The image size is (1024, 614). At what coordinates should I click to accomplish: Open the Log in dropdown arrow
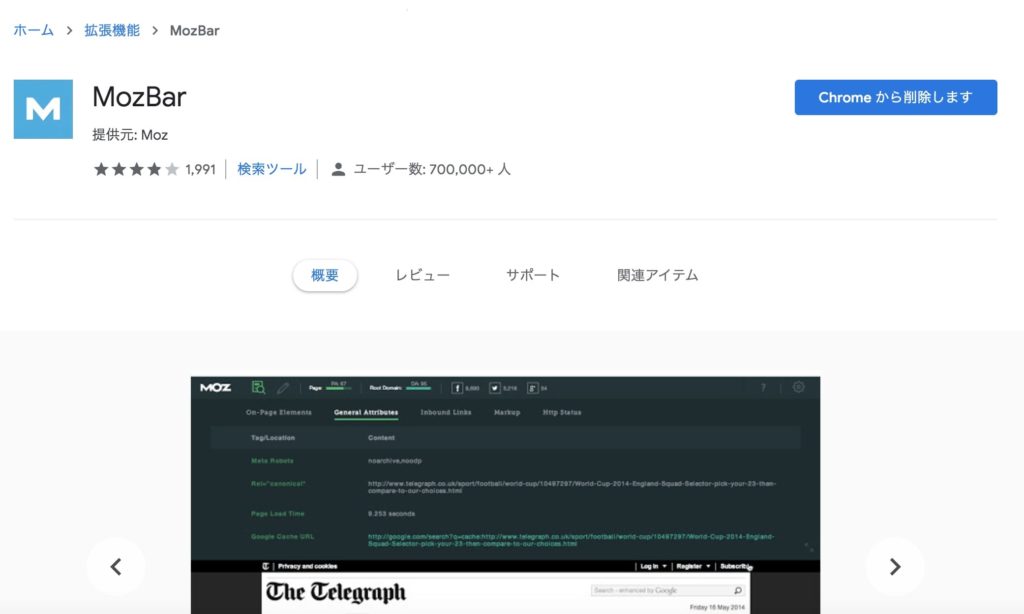665,566
